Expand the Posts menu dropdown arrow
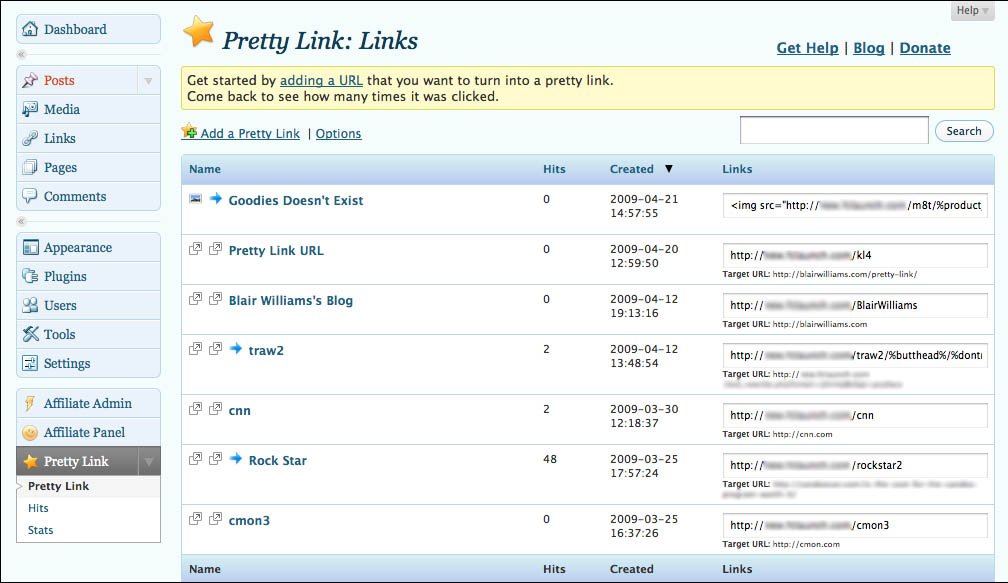1008x583 pixels. coord(148,80)
